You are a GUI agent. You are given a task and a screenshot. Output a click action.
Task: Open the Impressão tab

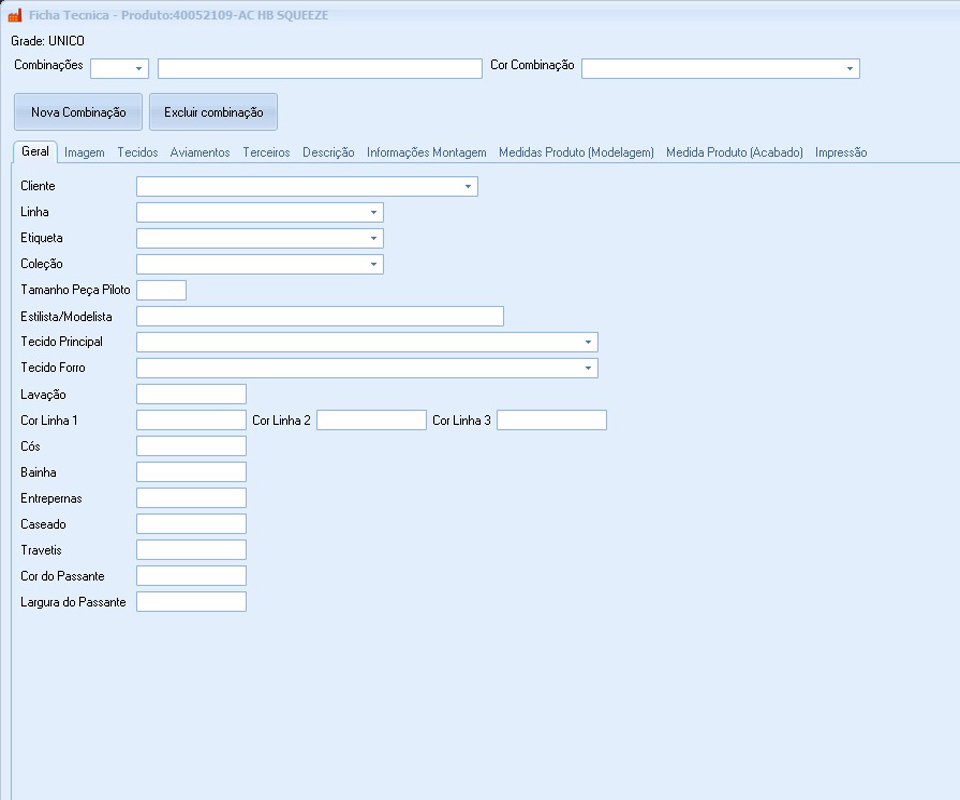[x=840, y=153]
